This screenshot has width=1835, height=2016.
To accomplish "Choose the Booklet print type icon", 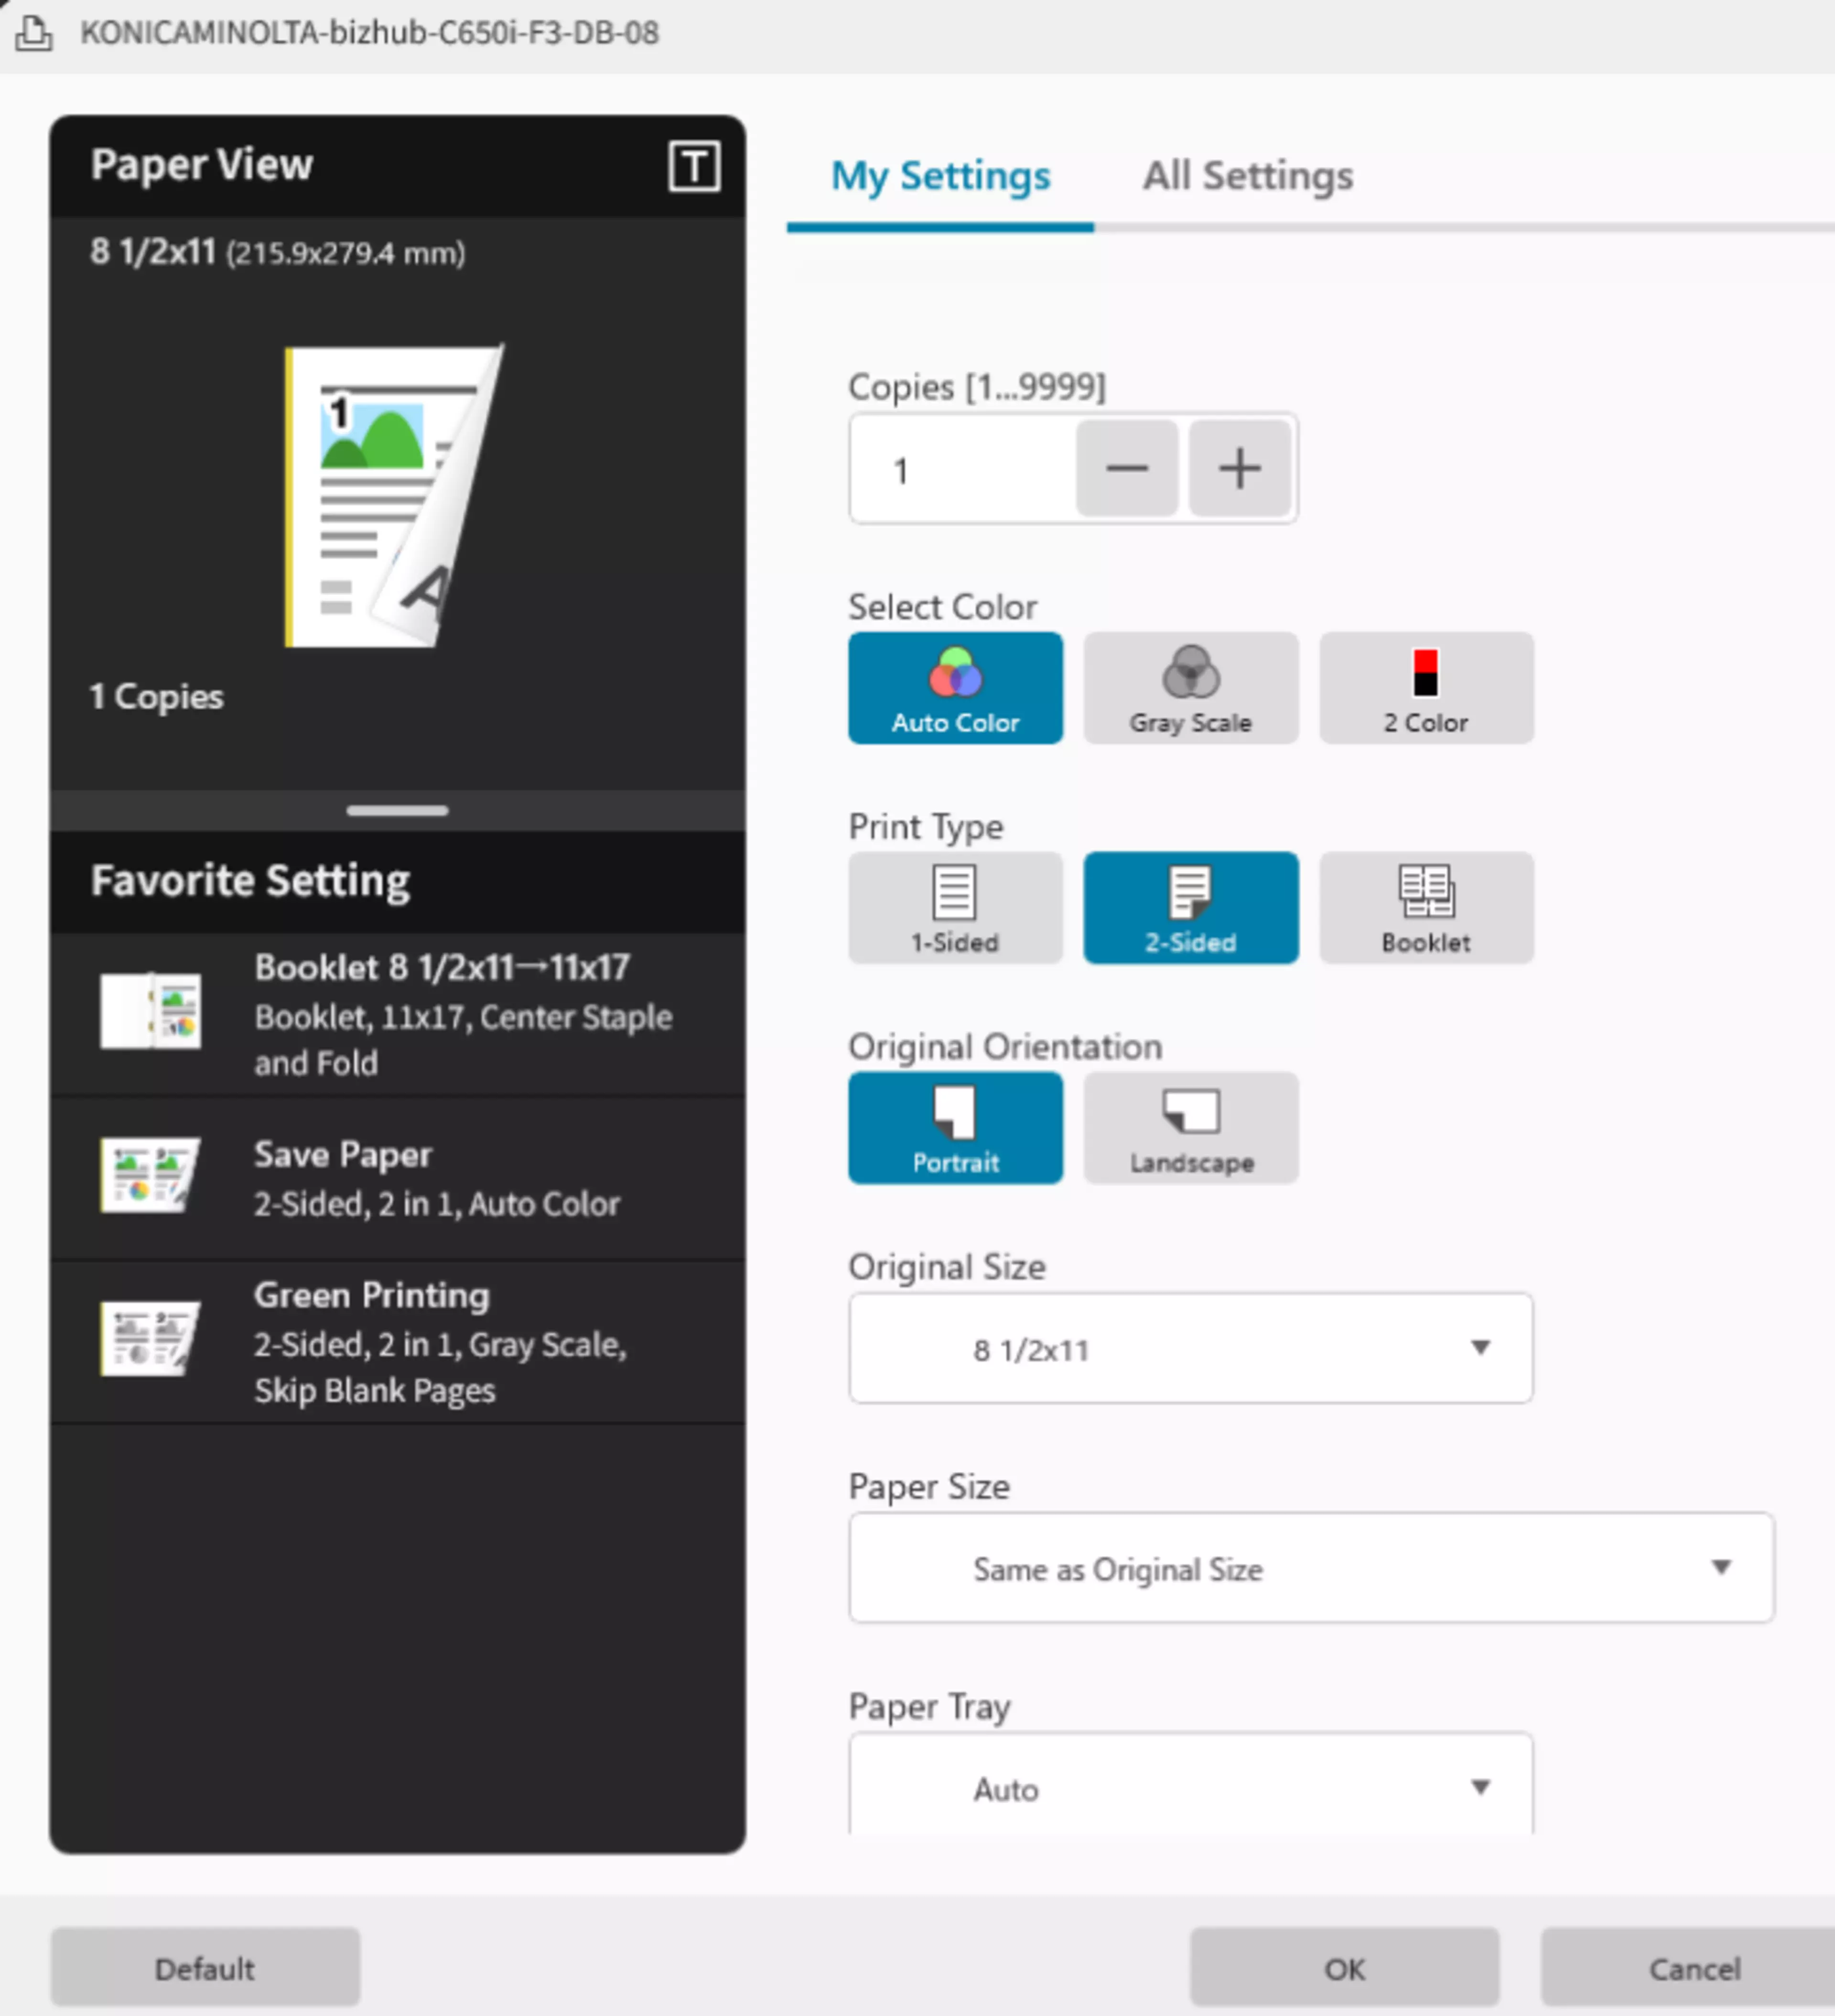I will click(x=1425, y=907).
